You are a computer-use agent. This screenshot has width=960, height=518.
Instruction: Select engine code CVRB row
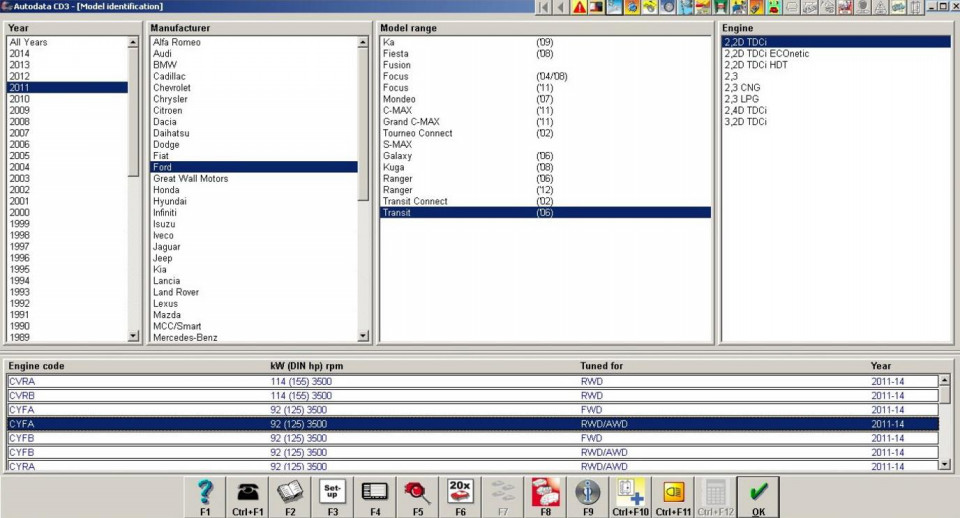pos(473,396)
